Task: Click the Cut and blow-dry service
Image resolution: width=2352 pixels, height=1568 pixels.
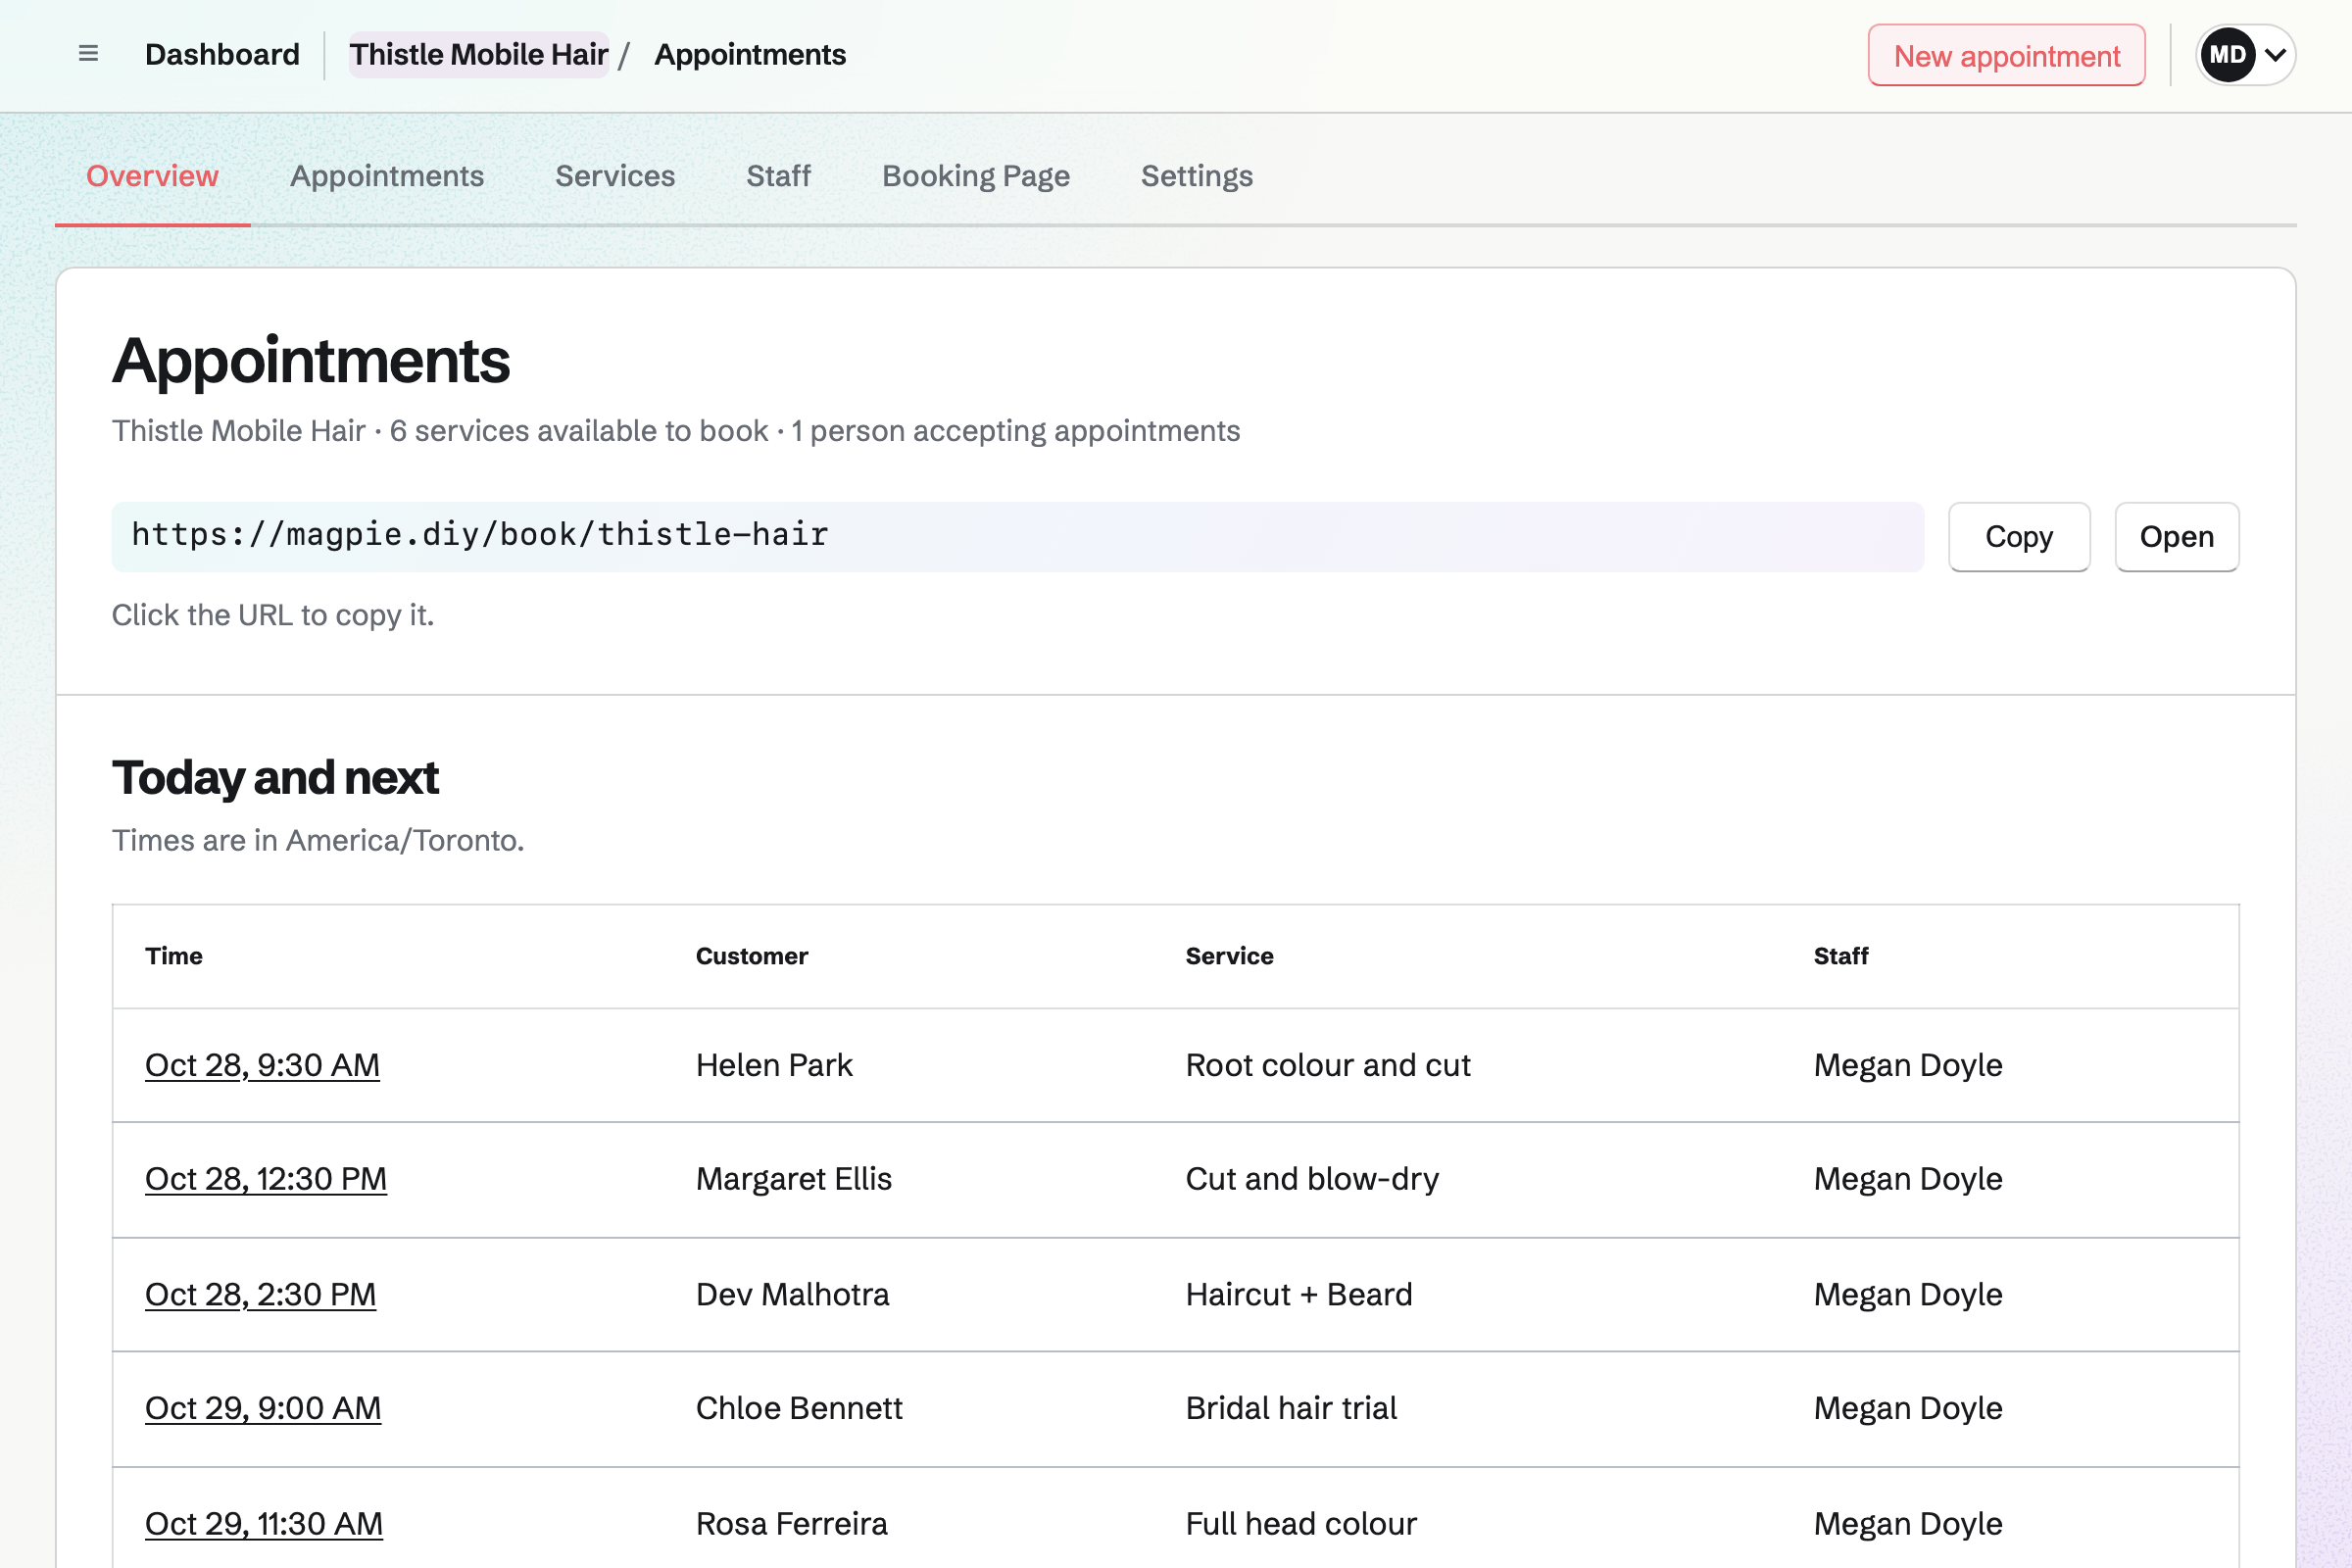Action: pos(1312,1179)
